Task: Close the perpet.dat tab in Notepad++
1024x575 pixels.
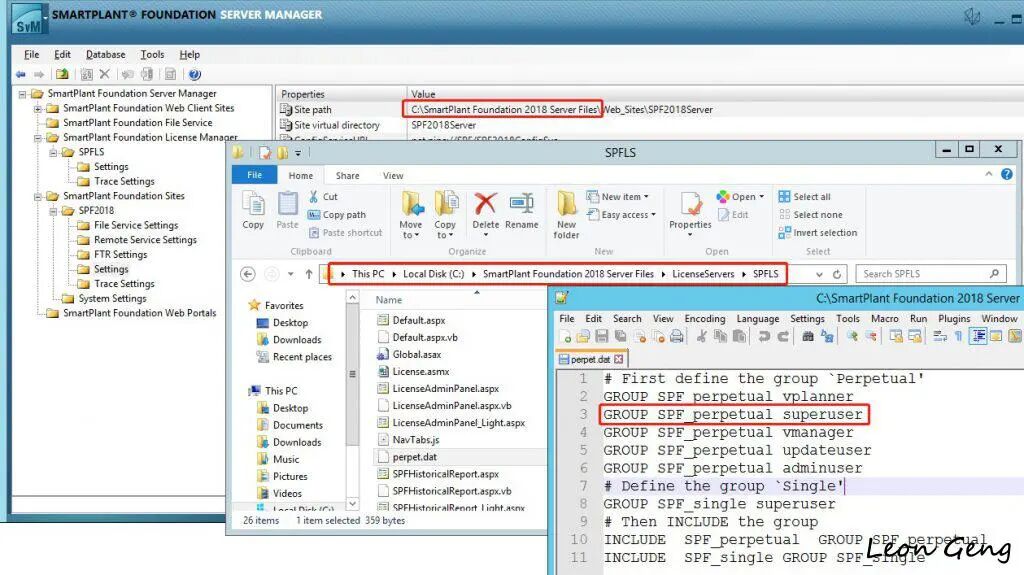Action: [618, 359]
